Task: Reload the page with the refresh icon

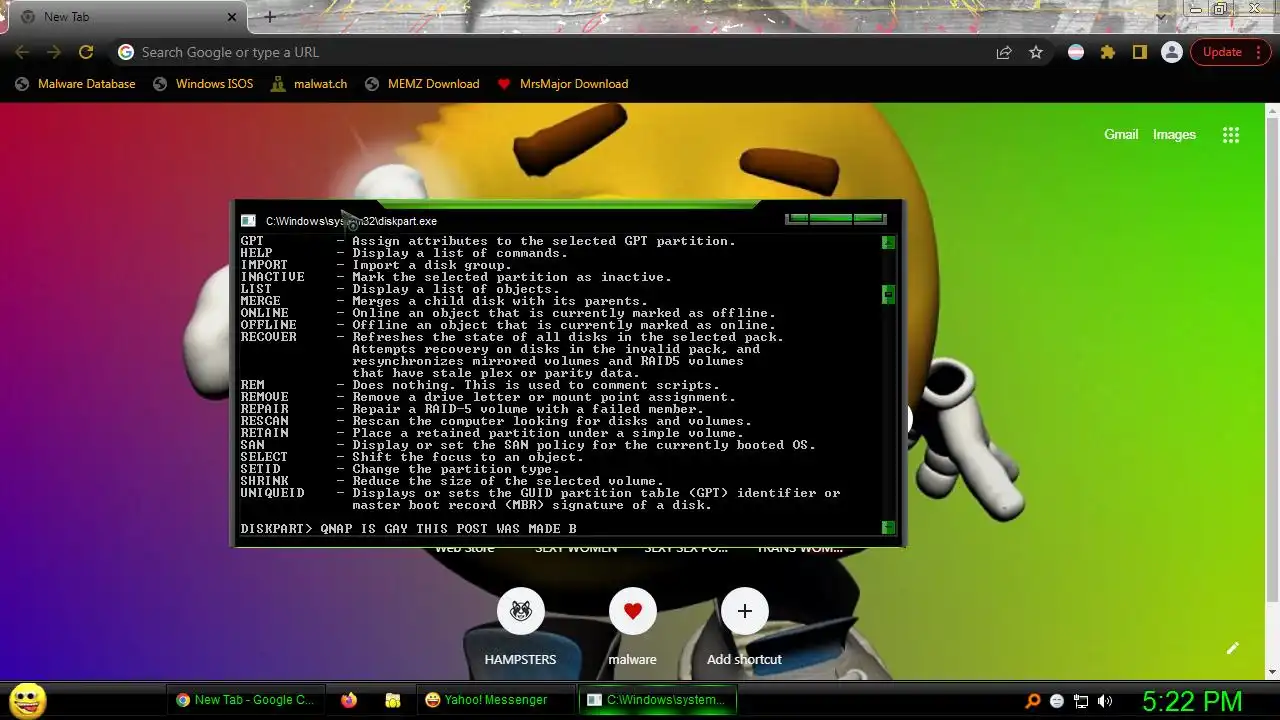Action: point(86,52)
